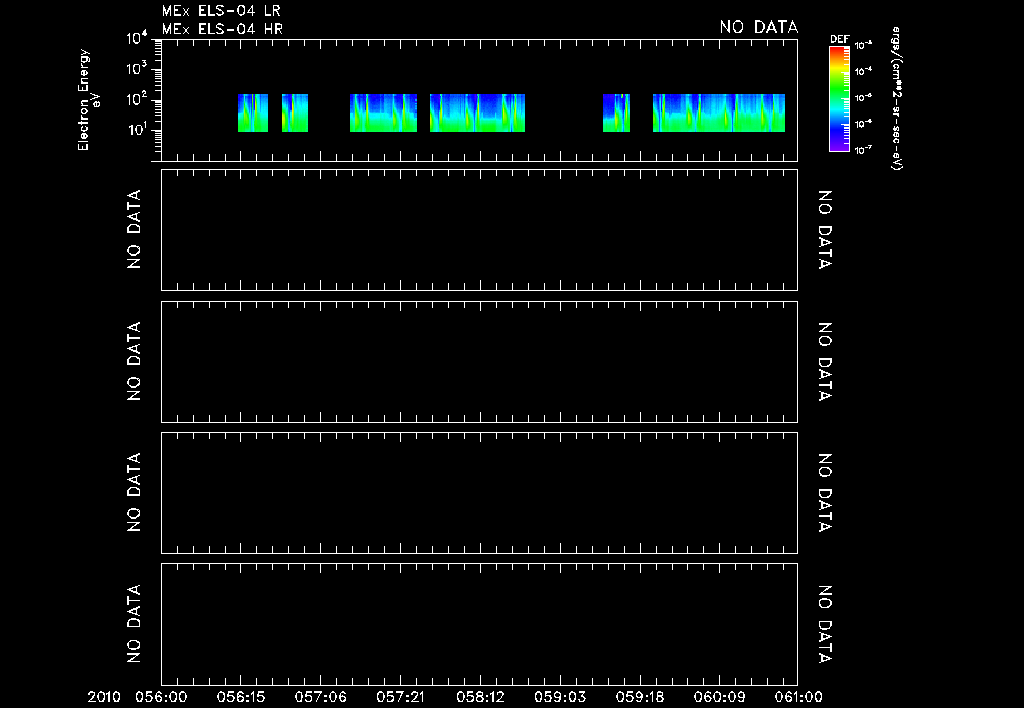Click the MEx ELS-04 HR title text

click(x=222, y=29)
